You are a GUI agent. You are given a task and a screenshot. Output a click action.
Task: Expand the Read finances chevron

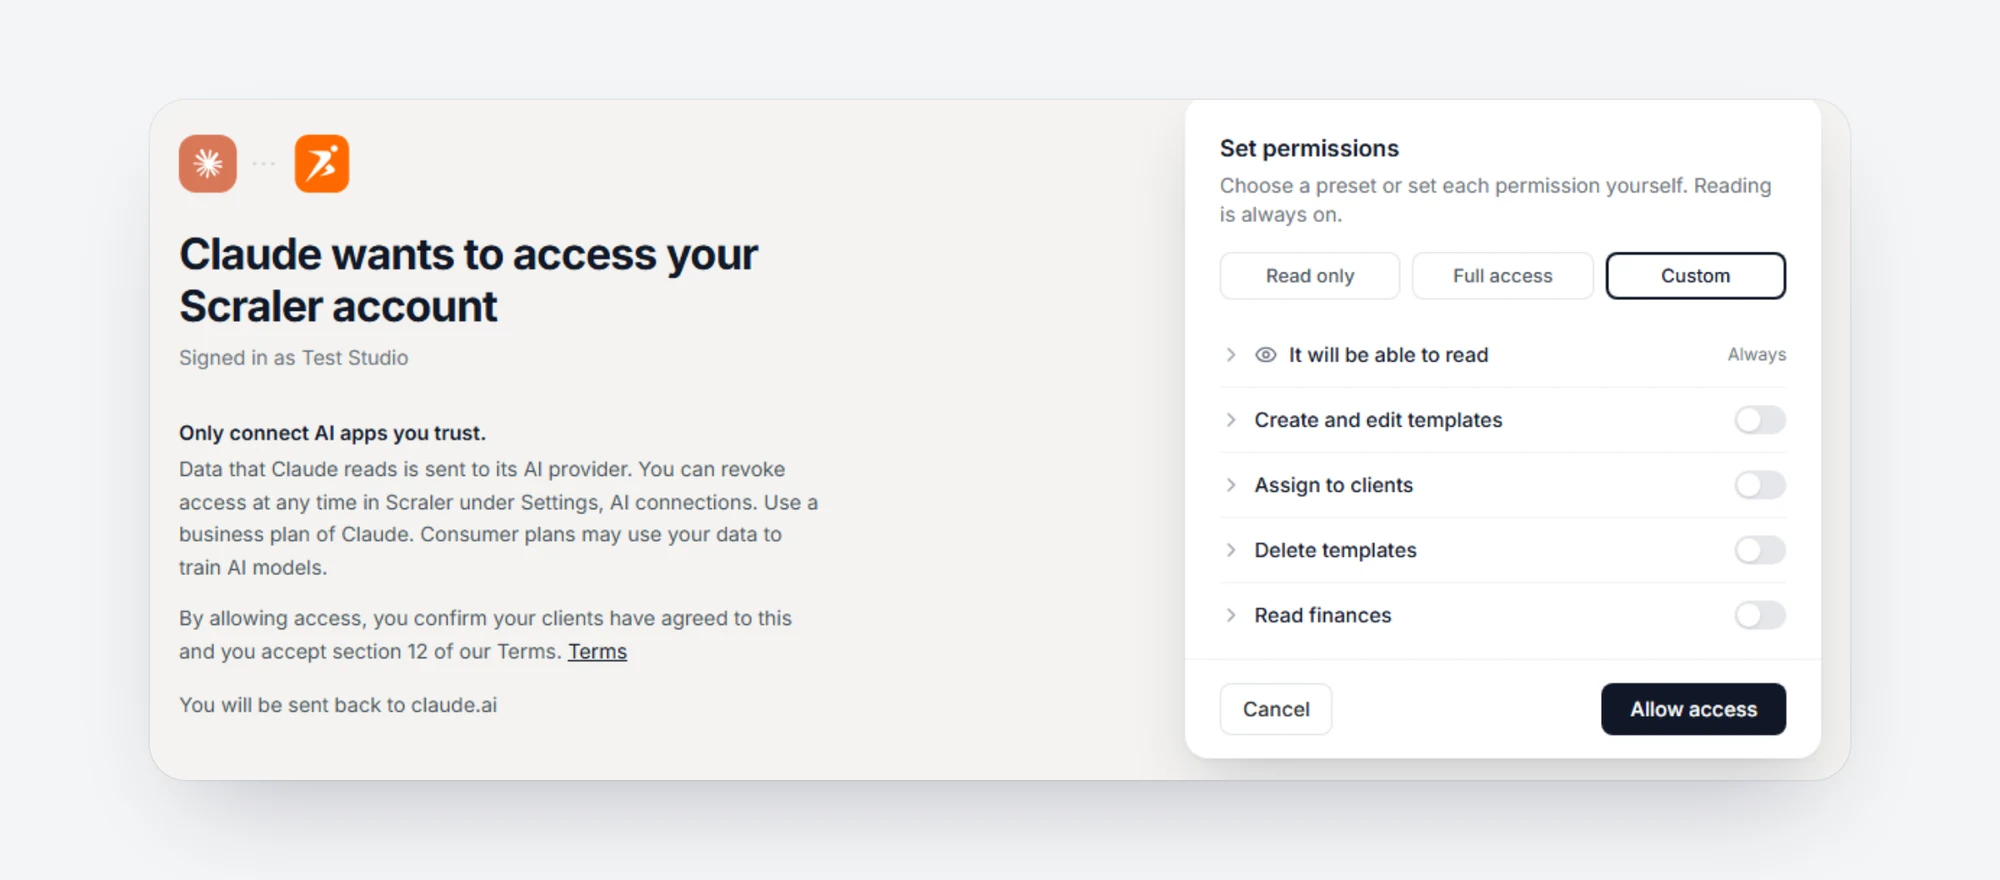click(x=1231, y=615)
